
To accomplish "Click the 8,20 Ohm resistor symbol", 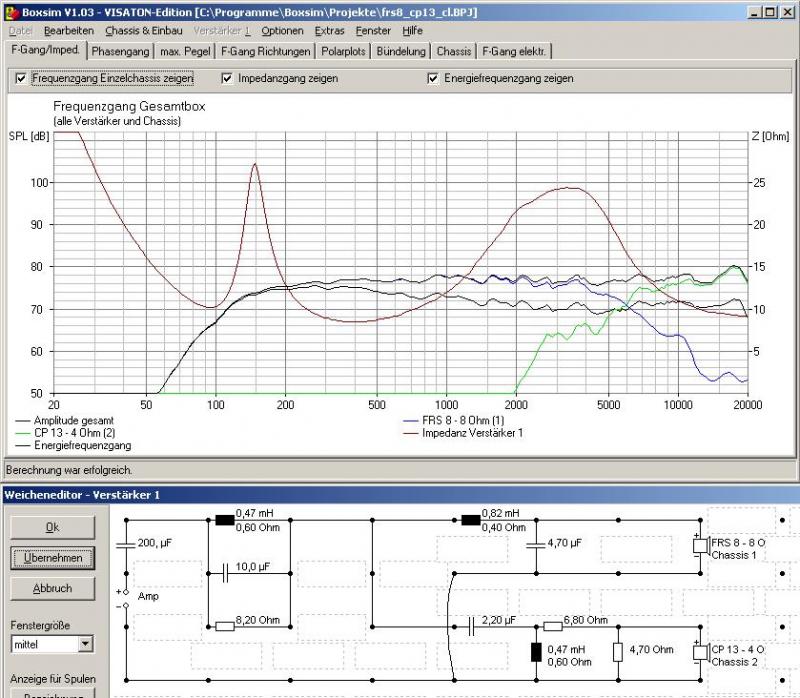I will pos(224,626).
